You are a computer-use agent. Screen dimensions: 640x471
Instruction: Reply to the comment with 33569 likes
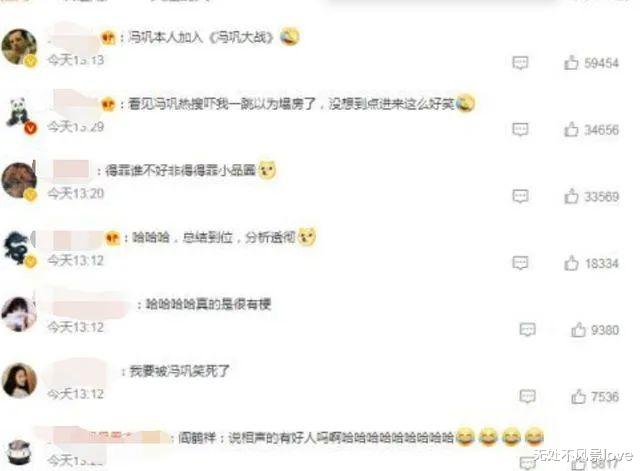click(x=520, y=197)
